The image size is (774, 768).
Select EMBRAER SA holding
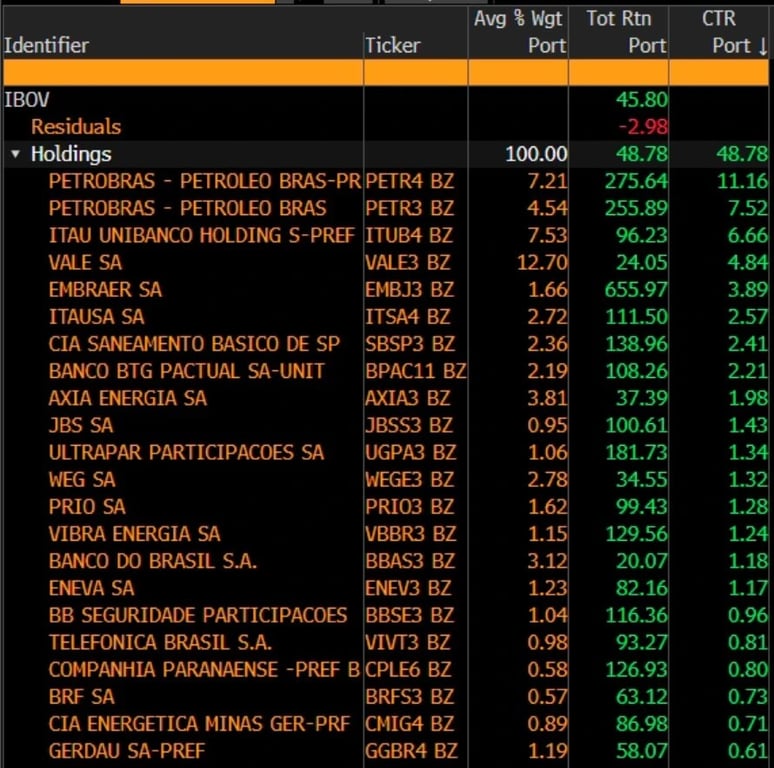pos(105,290)
